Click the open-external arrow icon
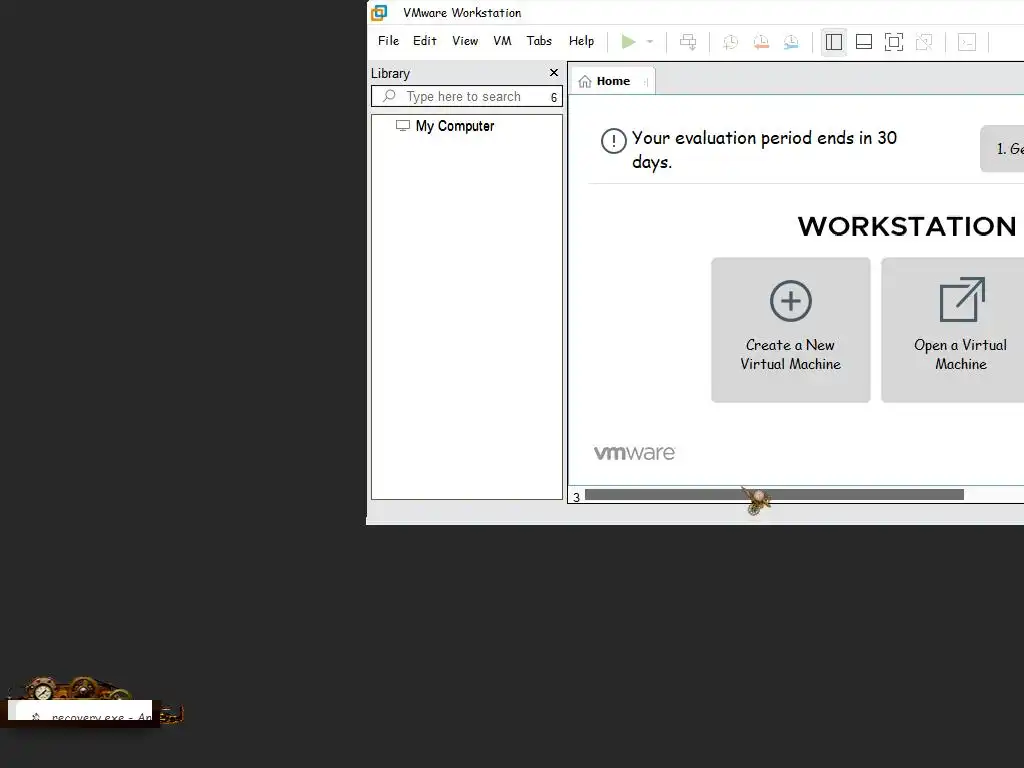 (962, 300)
